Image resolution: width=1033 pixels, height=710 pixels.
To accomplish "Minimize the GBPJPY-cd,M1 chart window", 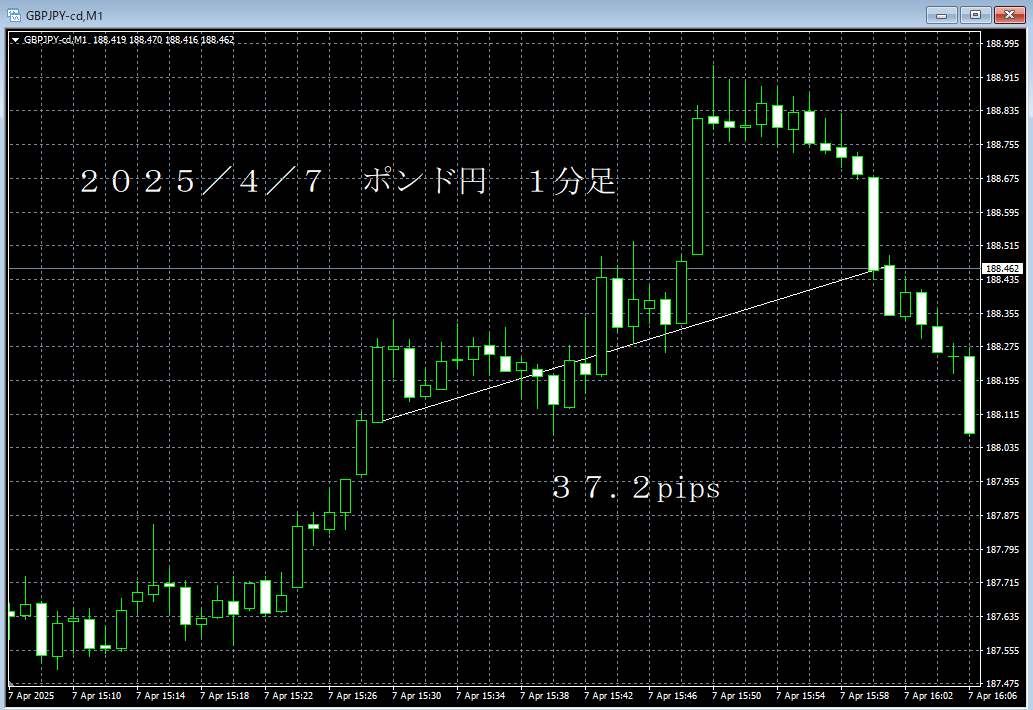I will coord(941,15).
